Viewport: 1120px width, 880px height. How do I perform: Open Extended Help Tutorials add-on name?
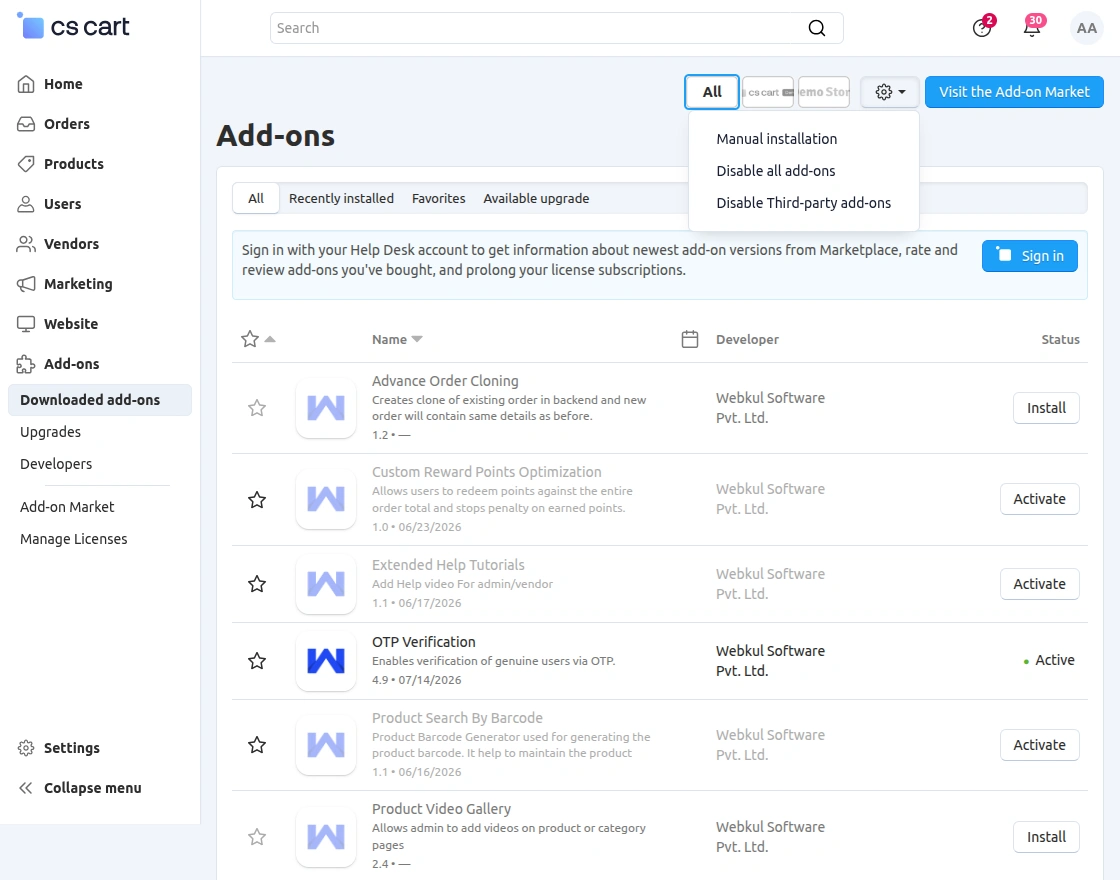(x=448, y=565)
